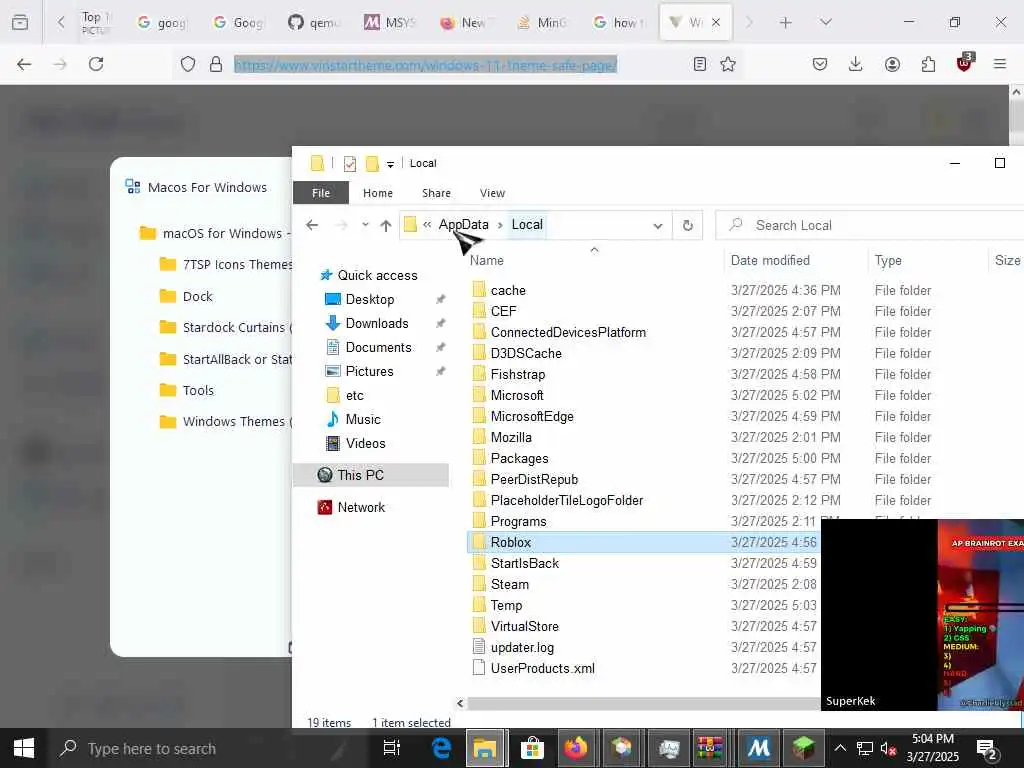Viewport: 1024px width, 768px height.
Task: Refresh the Local folder in Explorer
Action: tap(688, 225)
